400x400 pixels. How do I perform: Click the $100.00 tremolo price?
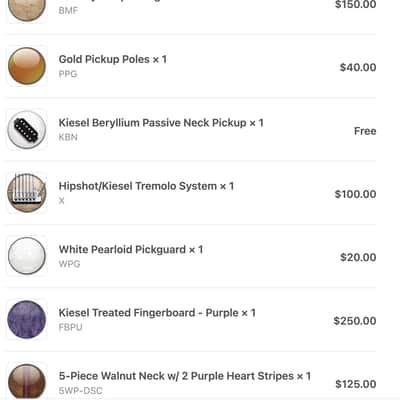(355, 194)
